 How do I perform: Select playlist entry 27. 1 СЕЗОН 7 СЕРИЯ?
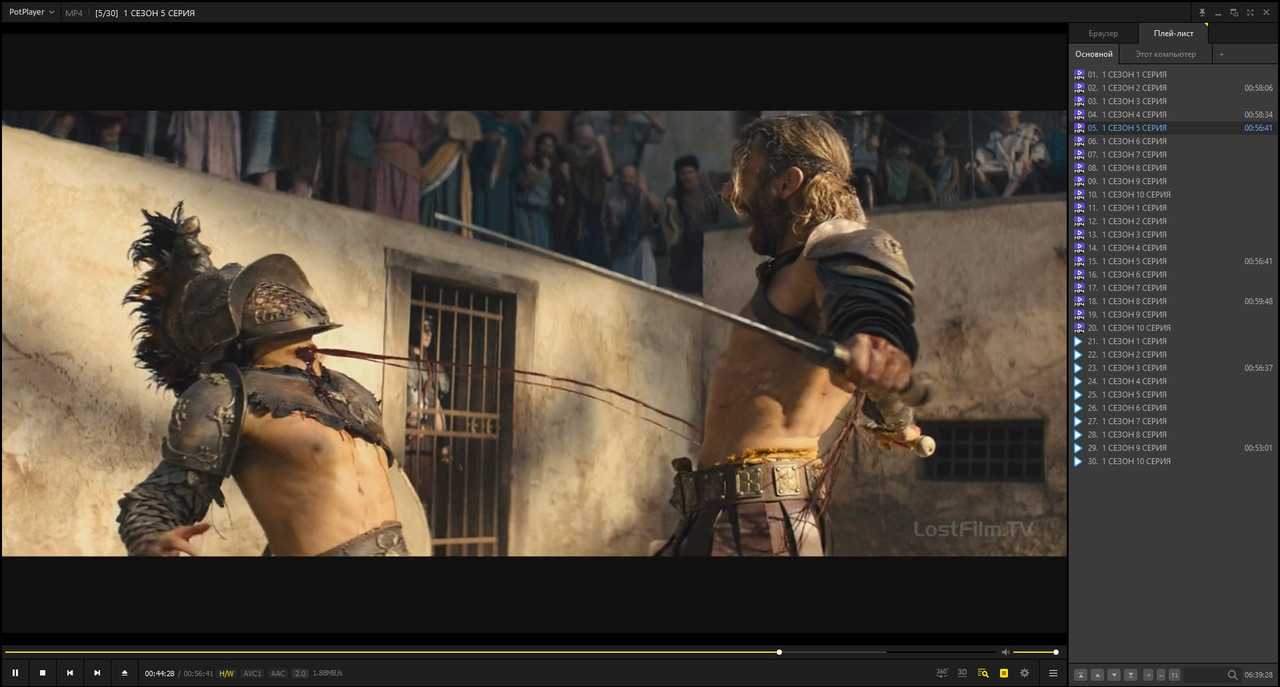click(x=1173, y=421)
